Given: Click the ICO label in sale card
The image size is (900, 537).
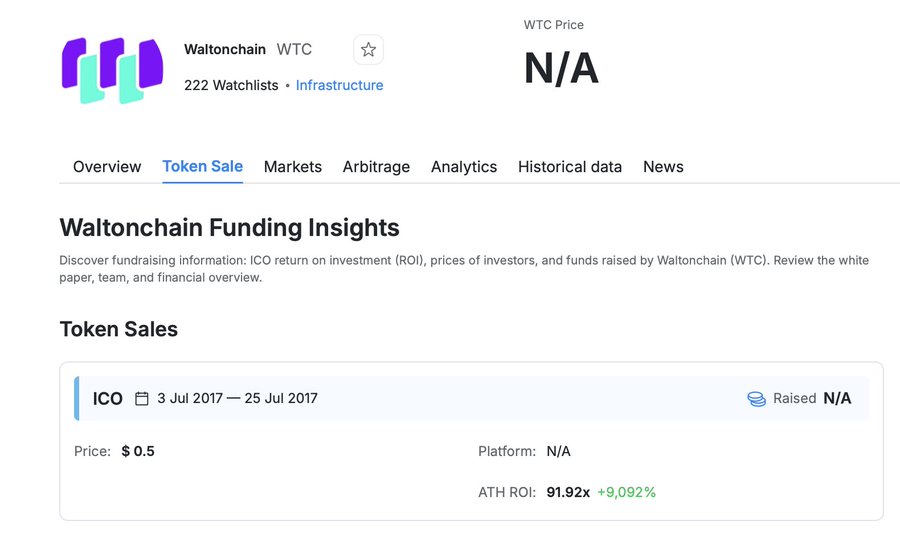Looking at the screenshot, I should coord(108,399).
